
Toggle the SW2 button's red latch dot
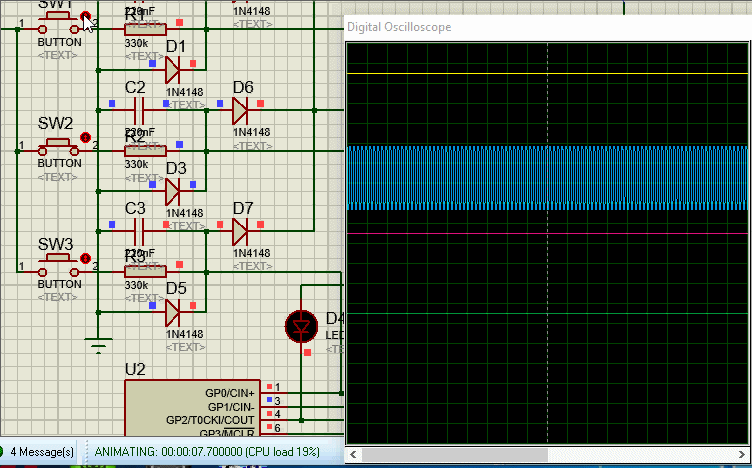(x=85, y=137)
